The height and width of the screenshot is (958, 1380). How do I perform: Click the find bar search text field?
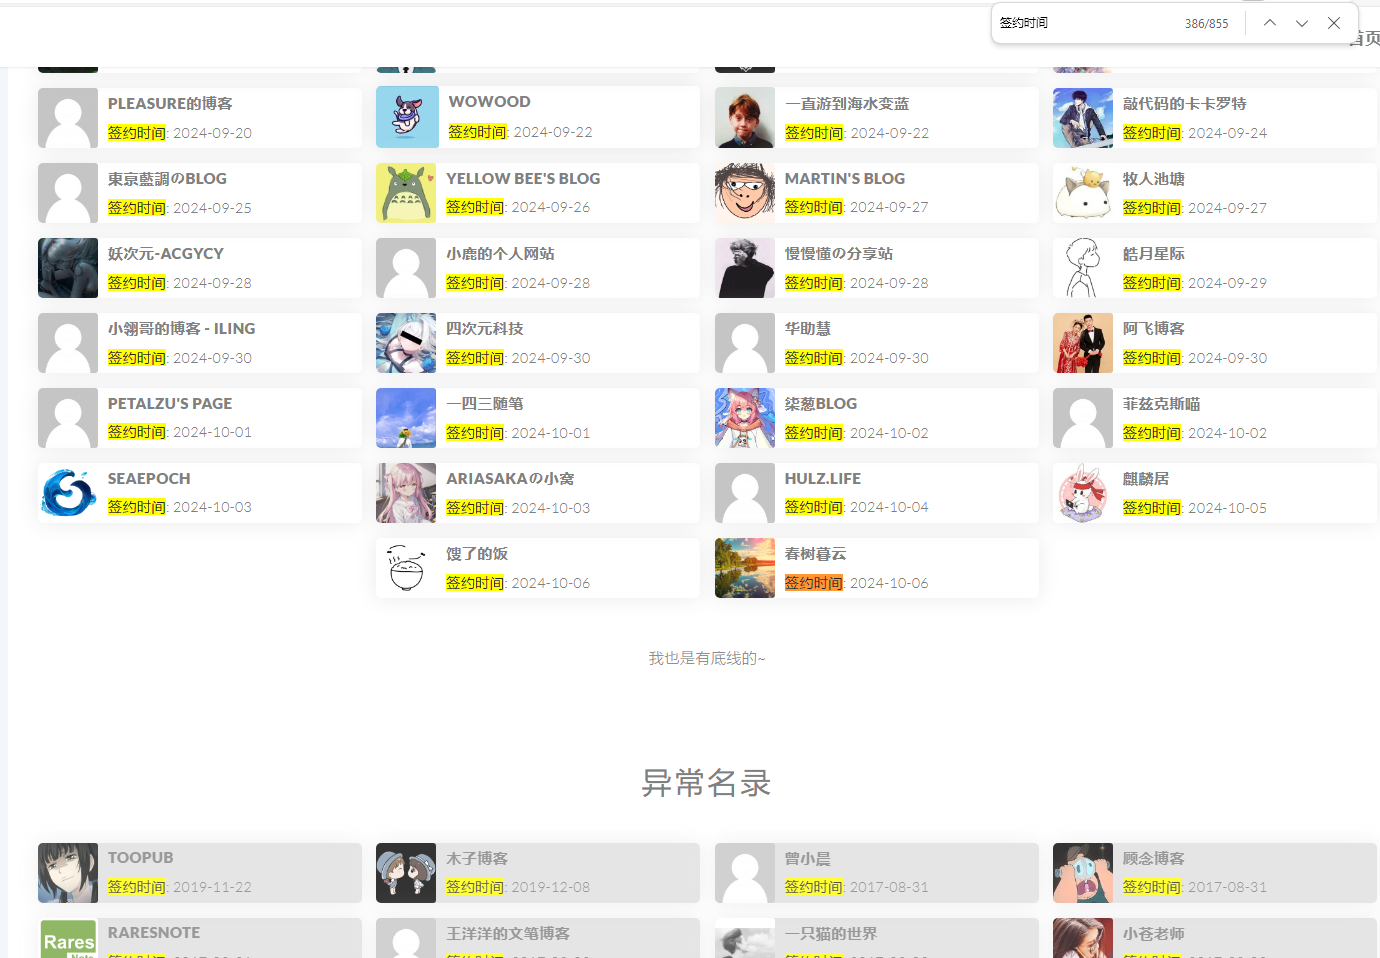1085,23
